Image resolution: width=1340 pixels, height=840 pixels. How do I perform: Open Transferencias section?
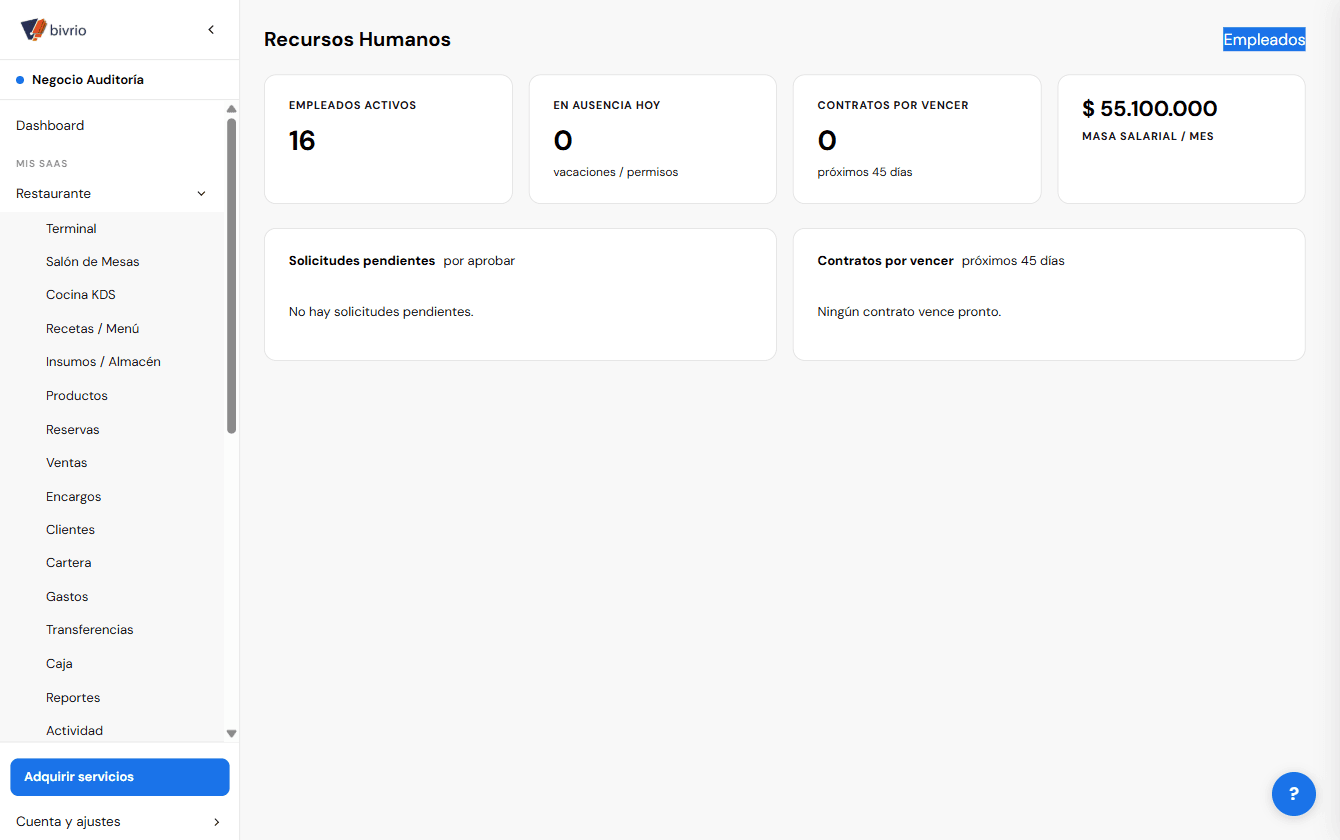coord(90,630)
